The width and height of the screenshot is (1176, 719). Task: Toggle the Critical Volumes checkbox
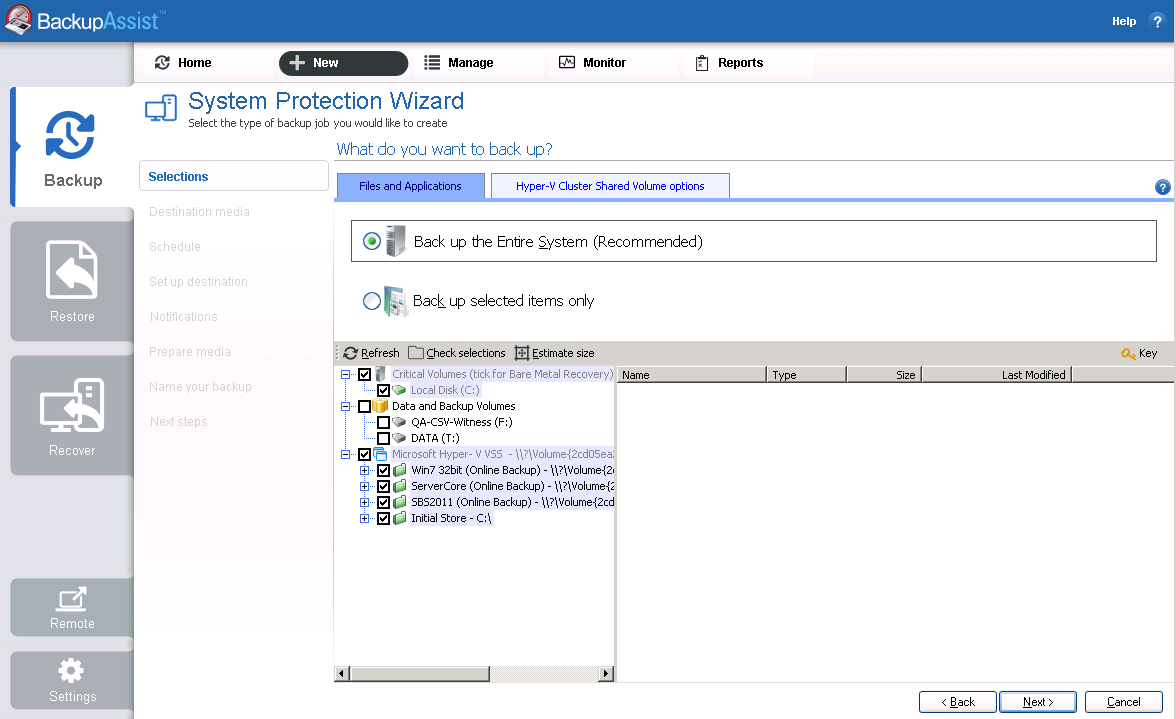tap(364, 374)
